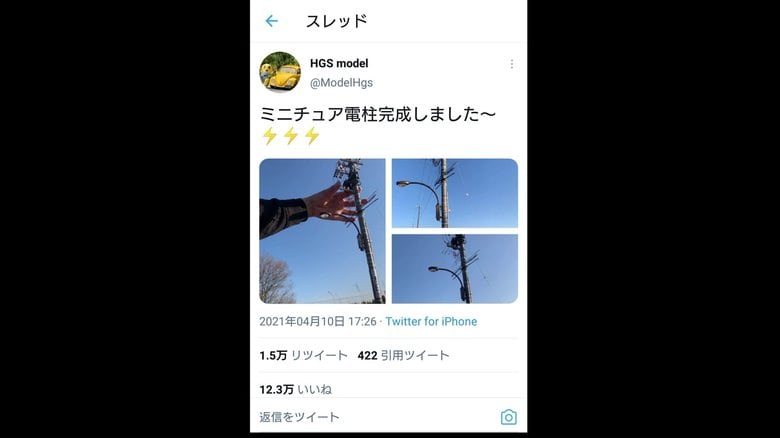
Task: Open the tweet's three-dot options menu
Action: (511, 64)
